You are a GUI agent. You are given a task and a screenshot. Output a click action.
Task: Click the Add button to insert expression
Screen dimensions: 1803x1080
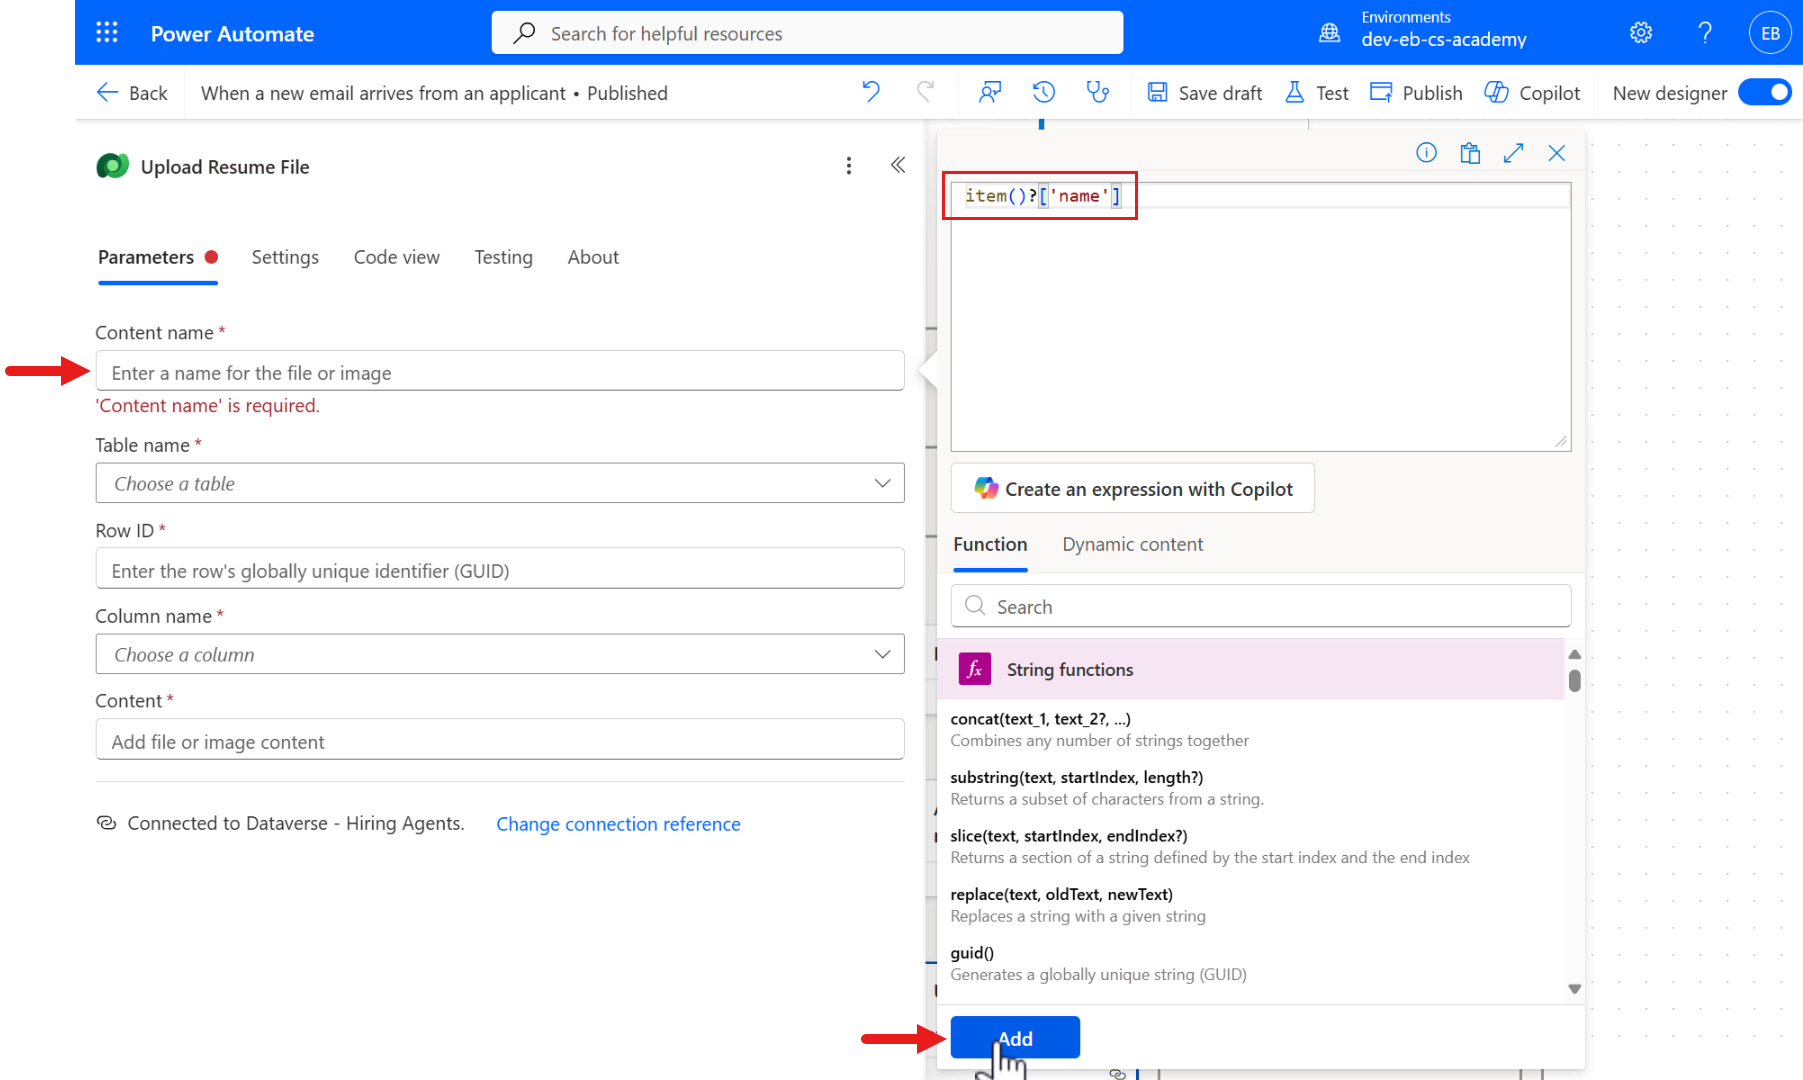coord(1014,1037)
